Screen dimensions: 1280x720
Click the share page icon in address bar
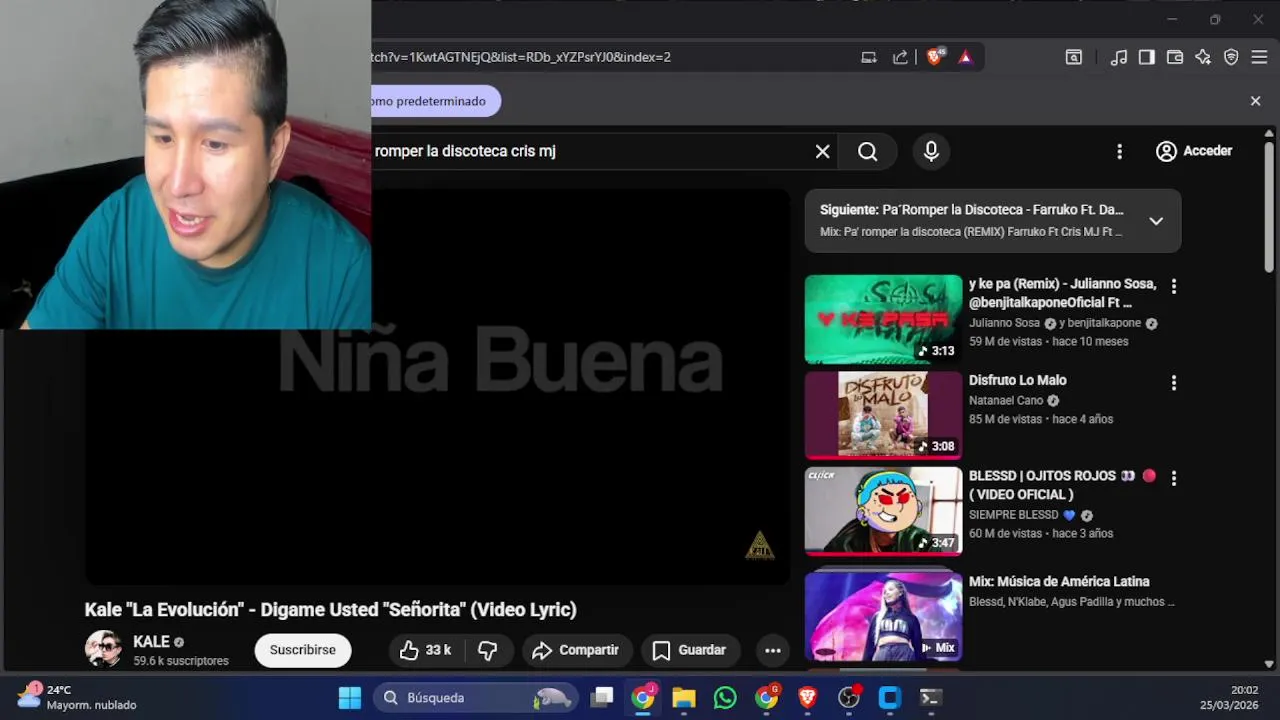point(900,57)
